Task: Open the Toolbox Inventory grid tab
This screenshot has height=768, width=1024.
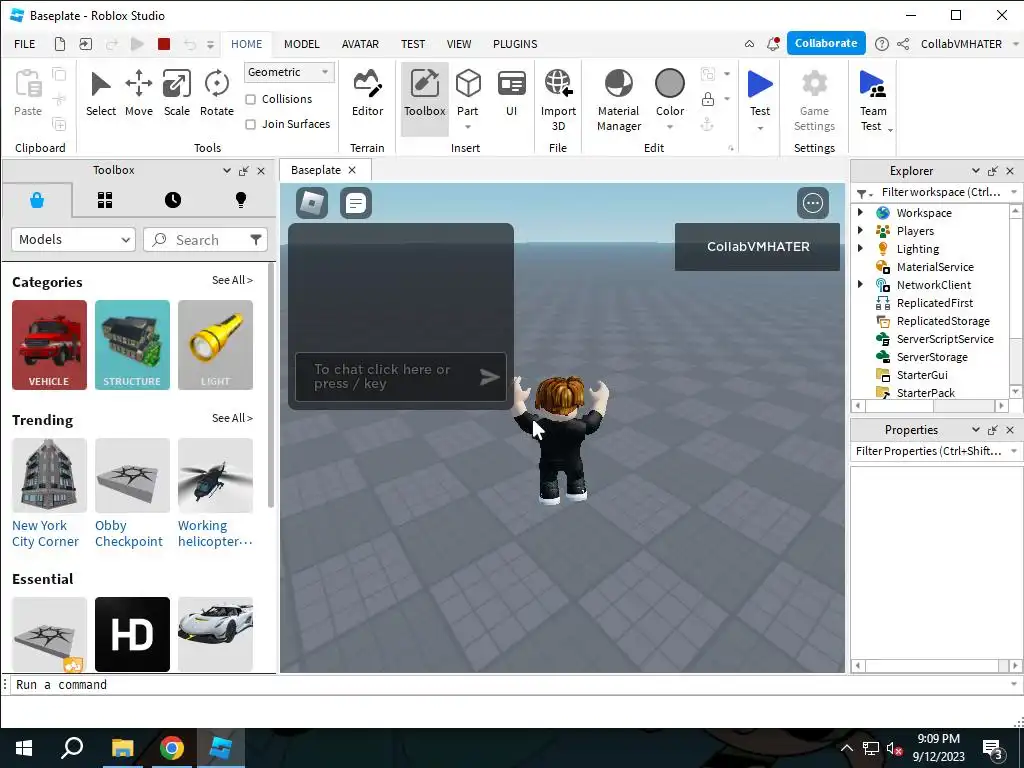Action: pyautogui.click(x=105, y=200)
